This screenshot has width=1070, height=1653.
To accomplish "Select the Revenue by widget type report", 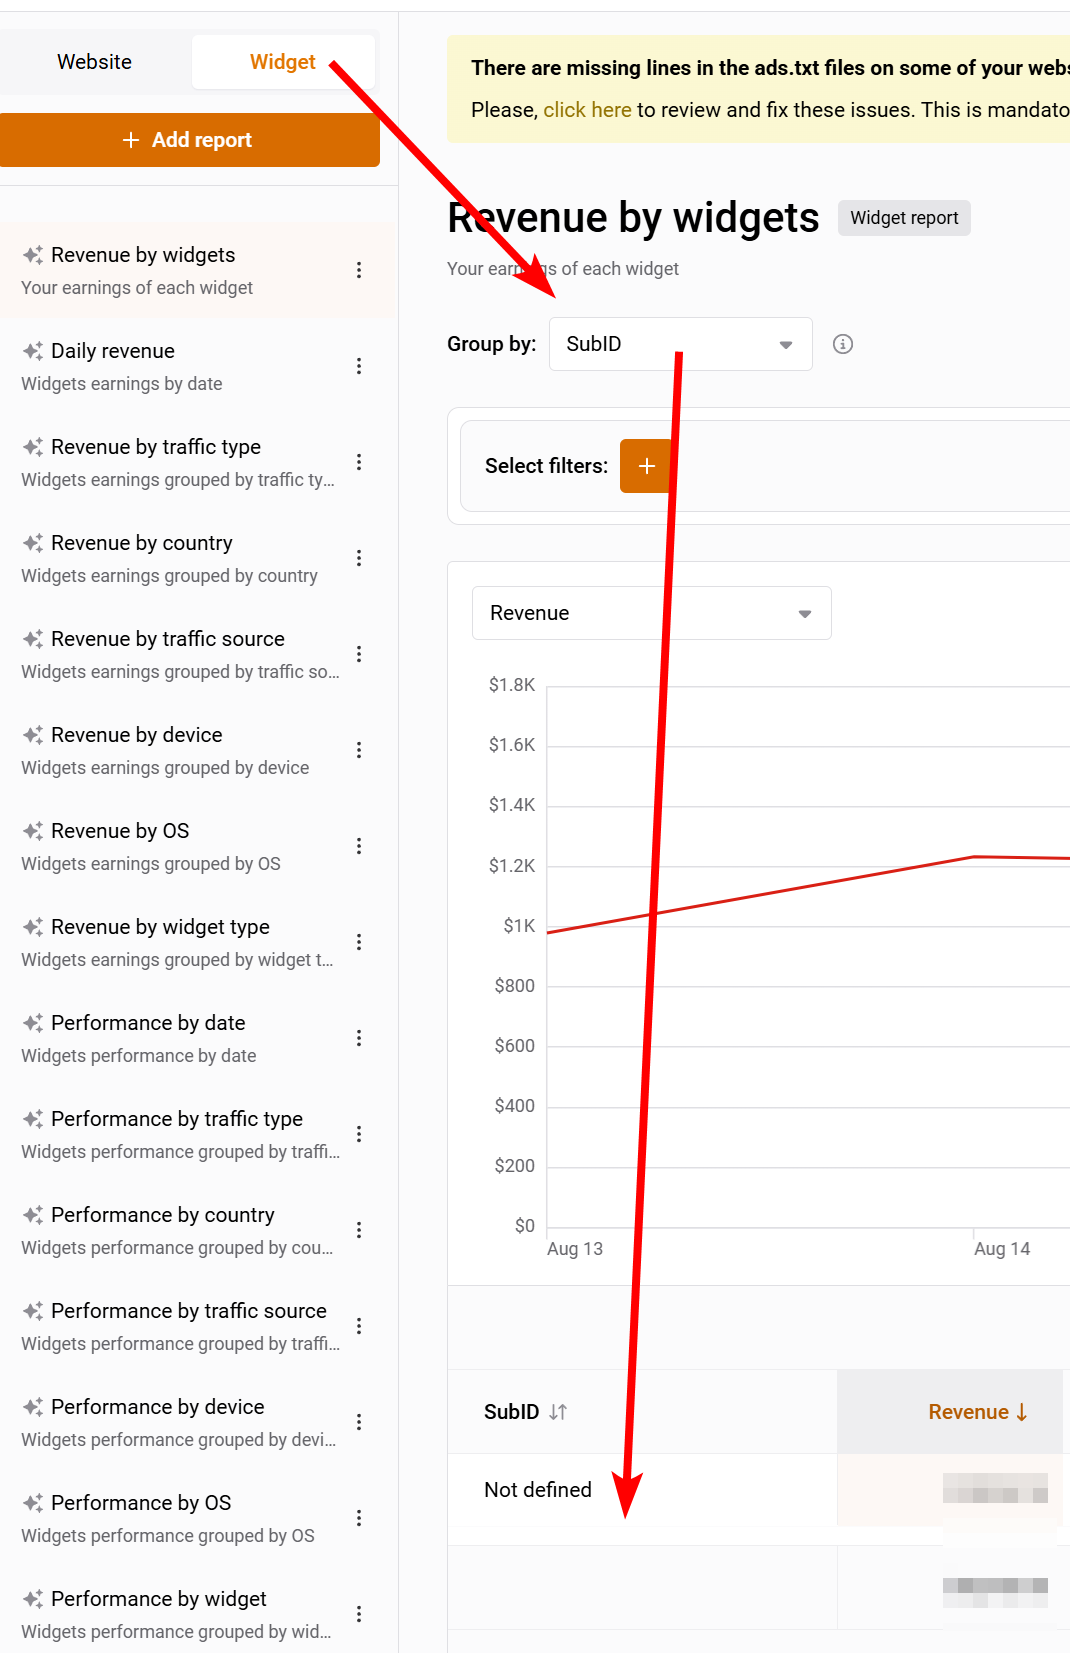I will [x=160, y=927].
